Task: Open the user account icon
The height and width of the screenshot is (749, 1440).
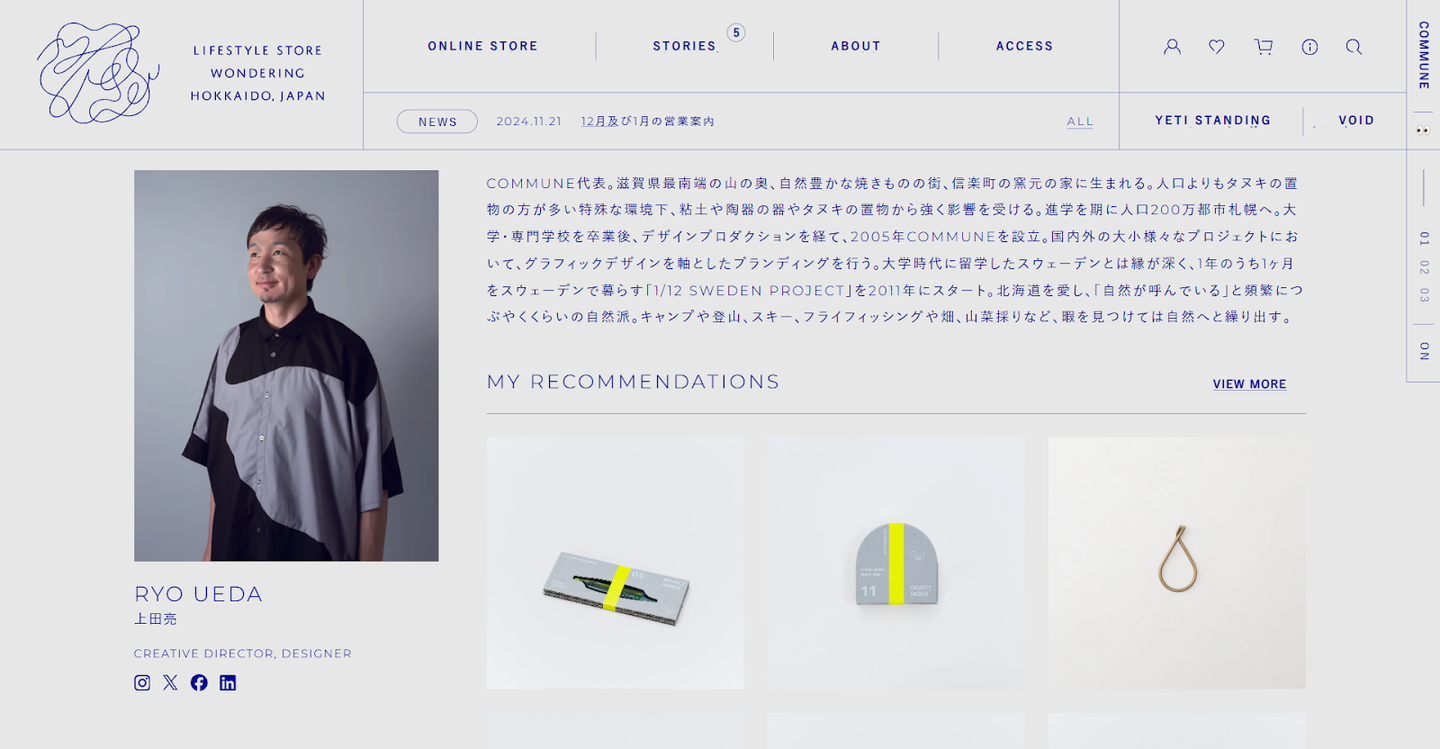Action: (1172, 47)
